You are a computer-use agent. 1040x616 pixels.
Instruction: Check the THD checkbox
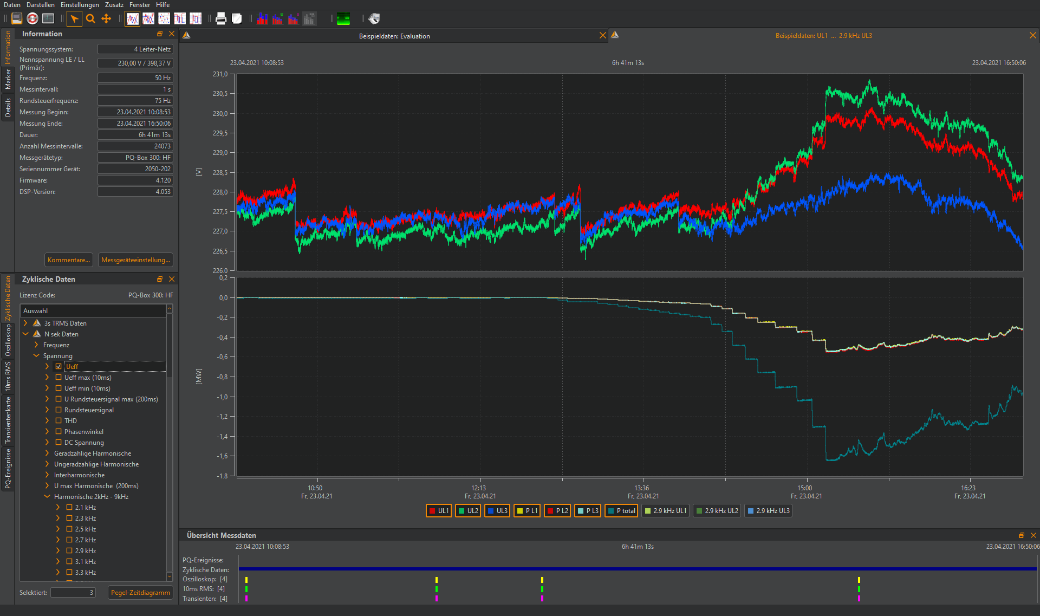click(58, 420)
